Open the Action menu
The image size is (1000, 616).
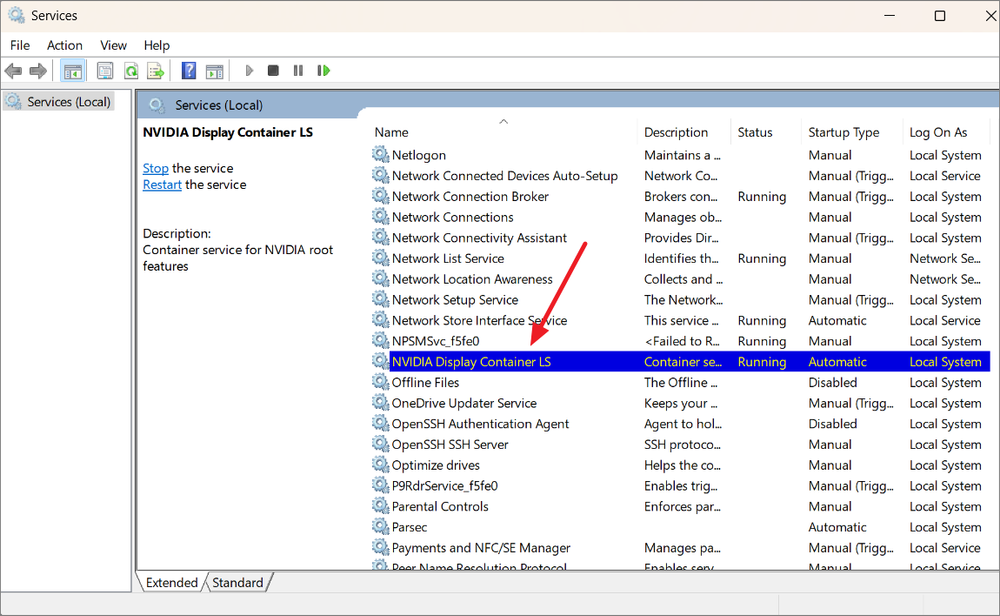pyautogui.click(x=64, y=45)
